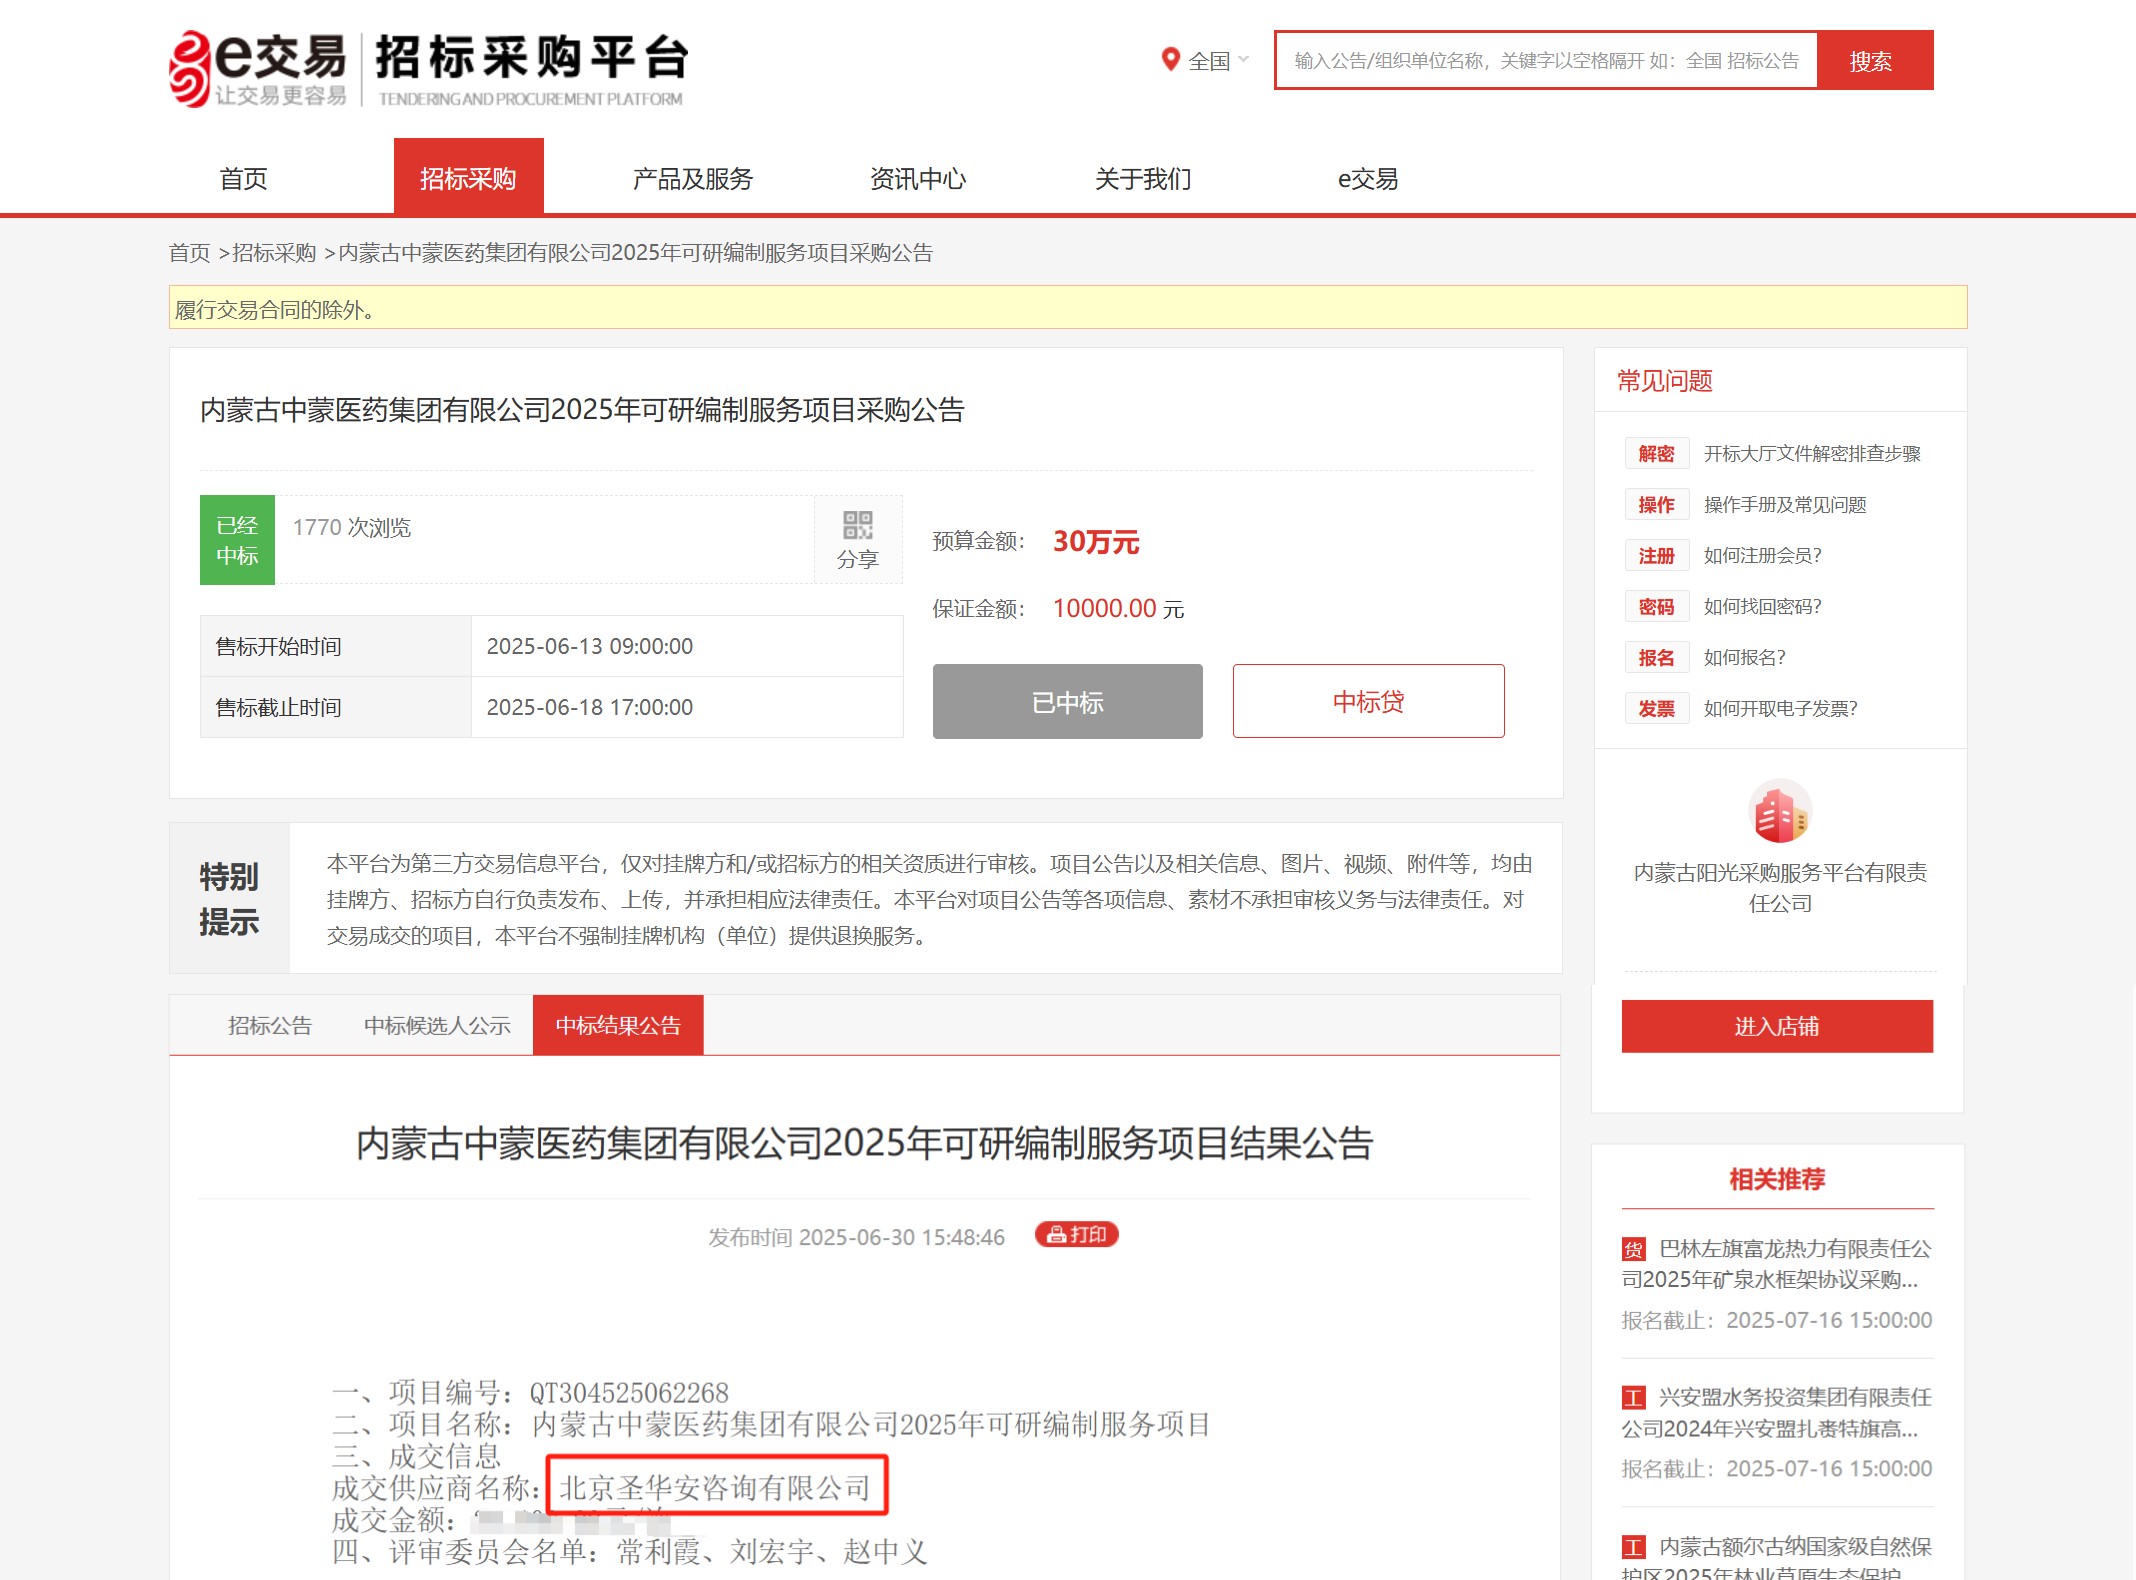
Task: Switch to the 中标候选人公示 tab
Action: [x=437, y=1025]
